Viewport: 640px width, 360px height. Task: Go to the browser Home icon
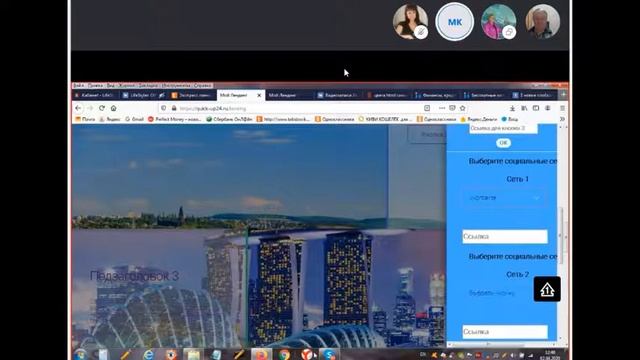click(x=114, y=108)
